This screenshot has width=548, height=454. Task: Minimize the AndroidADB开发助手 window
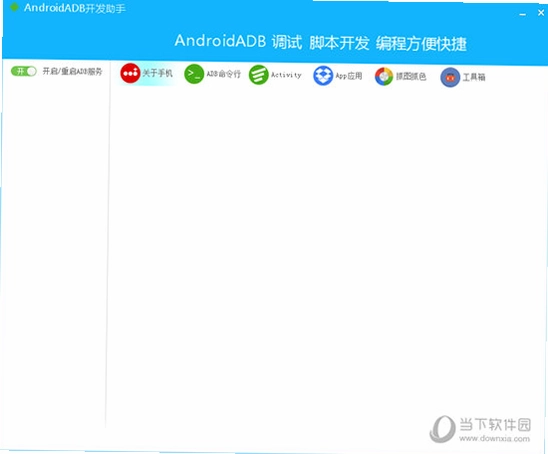[x=522, y=14]
